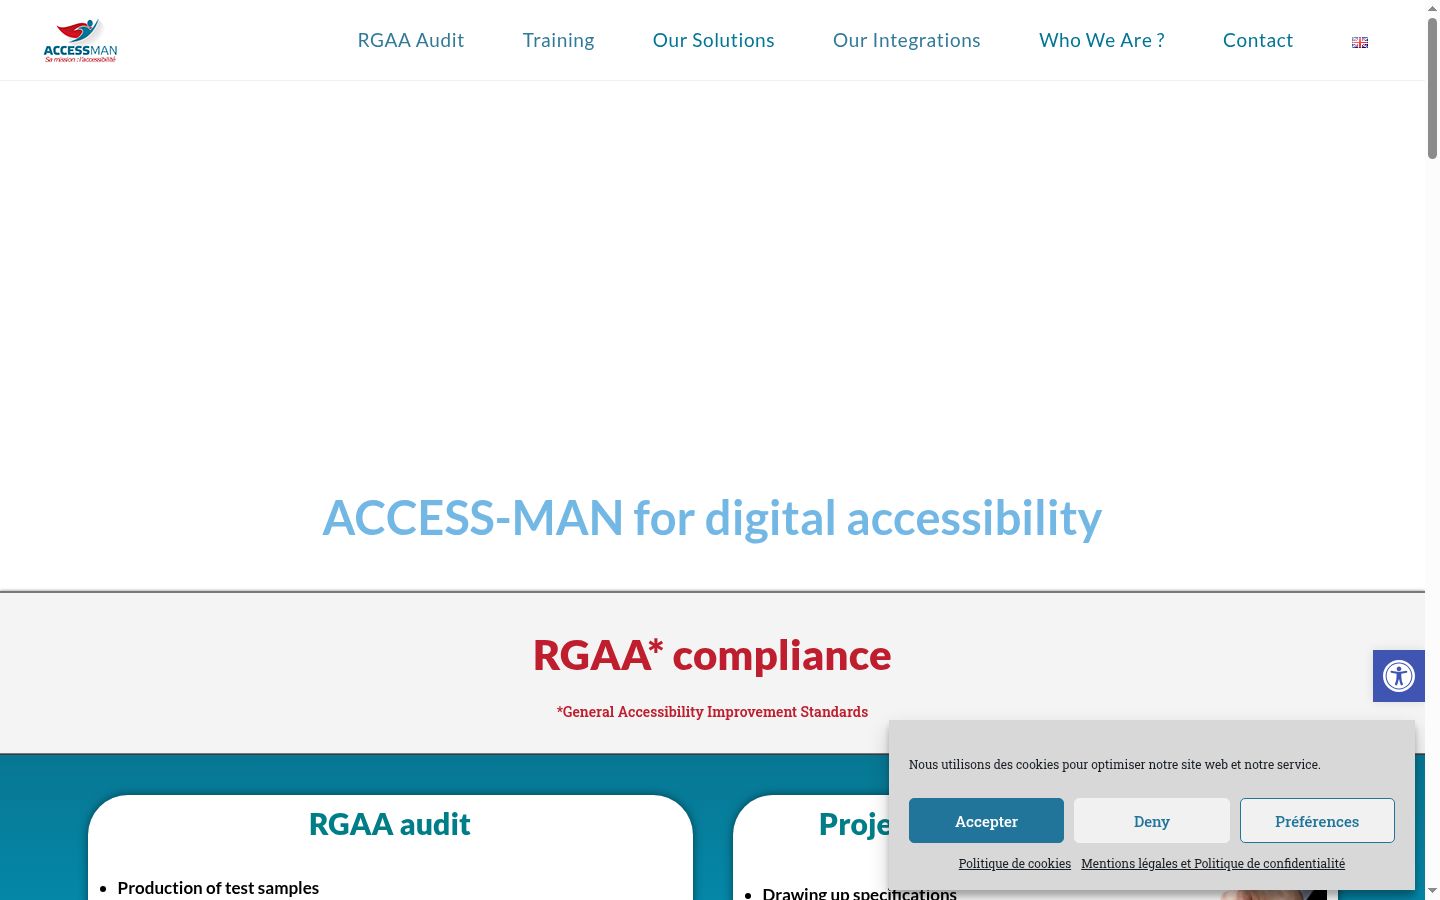The image size is (1440, 900).
Task: Open cookie Préférences
Action: pos(1317,821)
